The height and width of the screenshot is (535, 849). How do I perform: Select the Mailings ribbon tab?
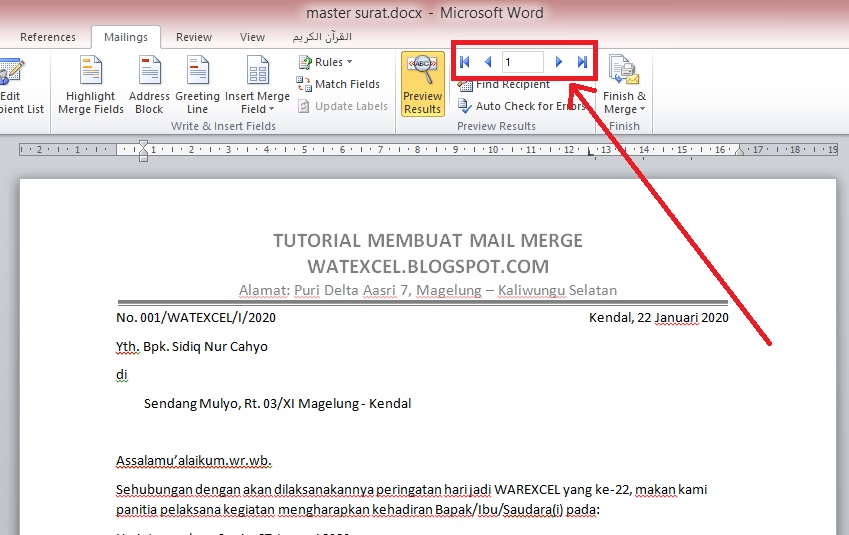point(126,37)
